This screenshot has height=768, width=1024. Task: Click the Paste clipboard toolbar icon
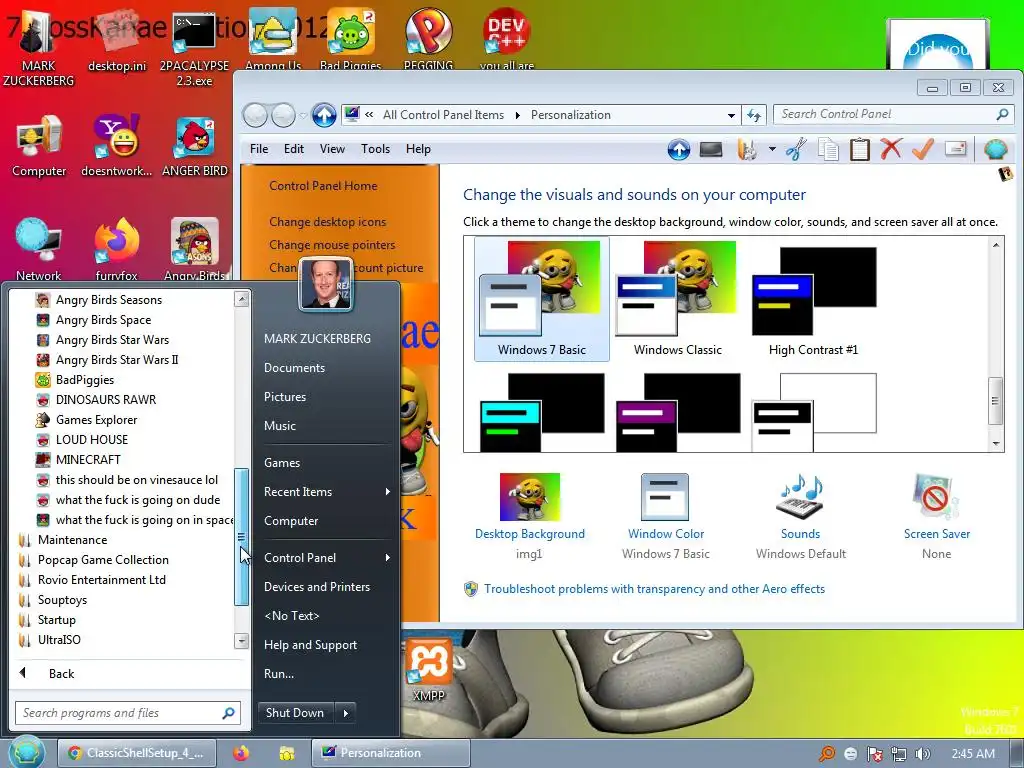click(x=859, y=150)
